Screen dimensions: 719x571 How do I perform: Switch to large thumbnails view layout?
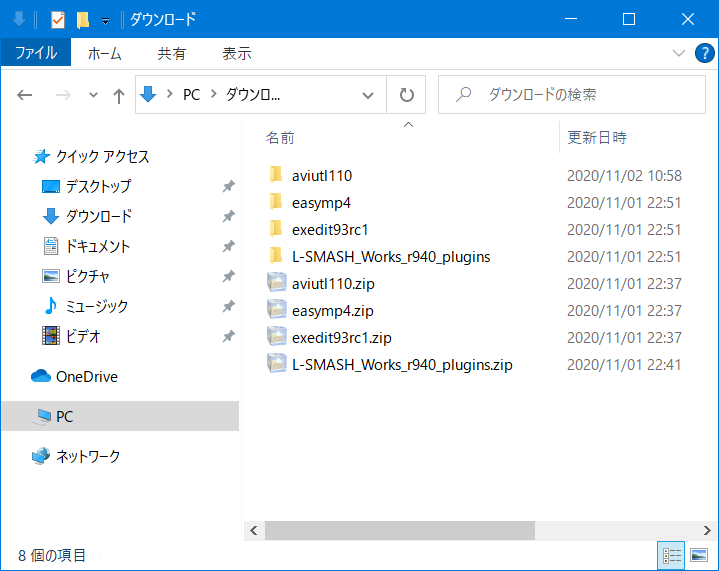(698, 555)
